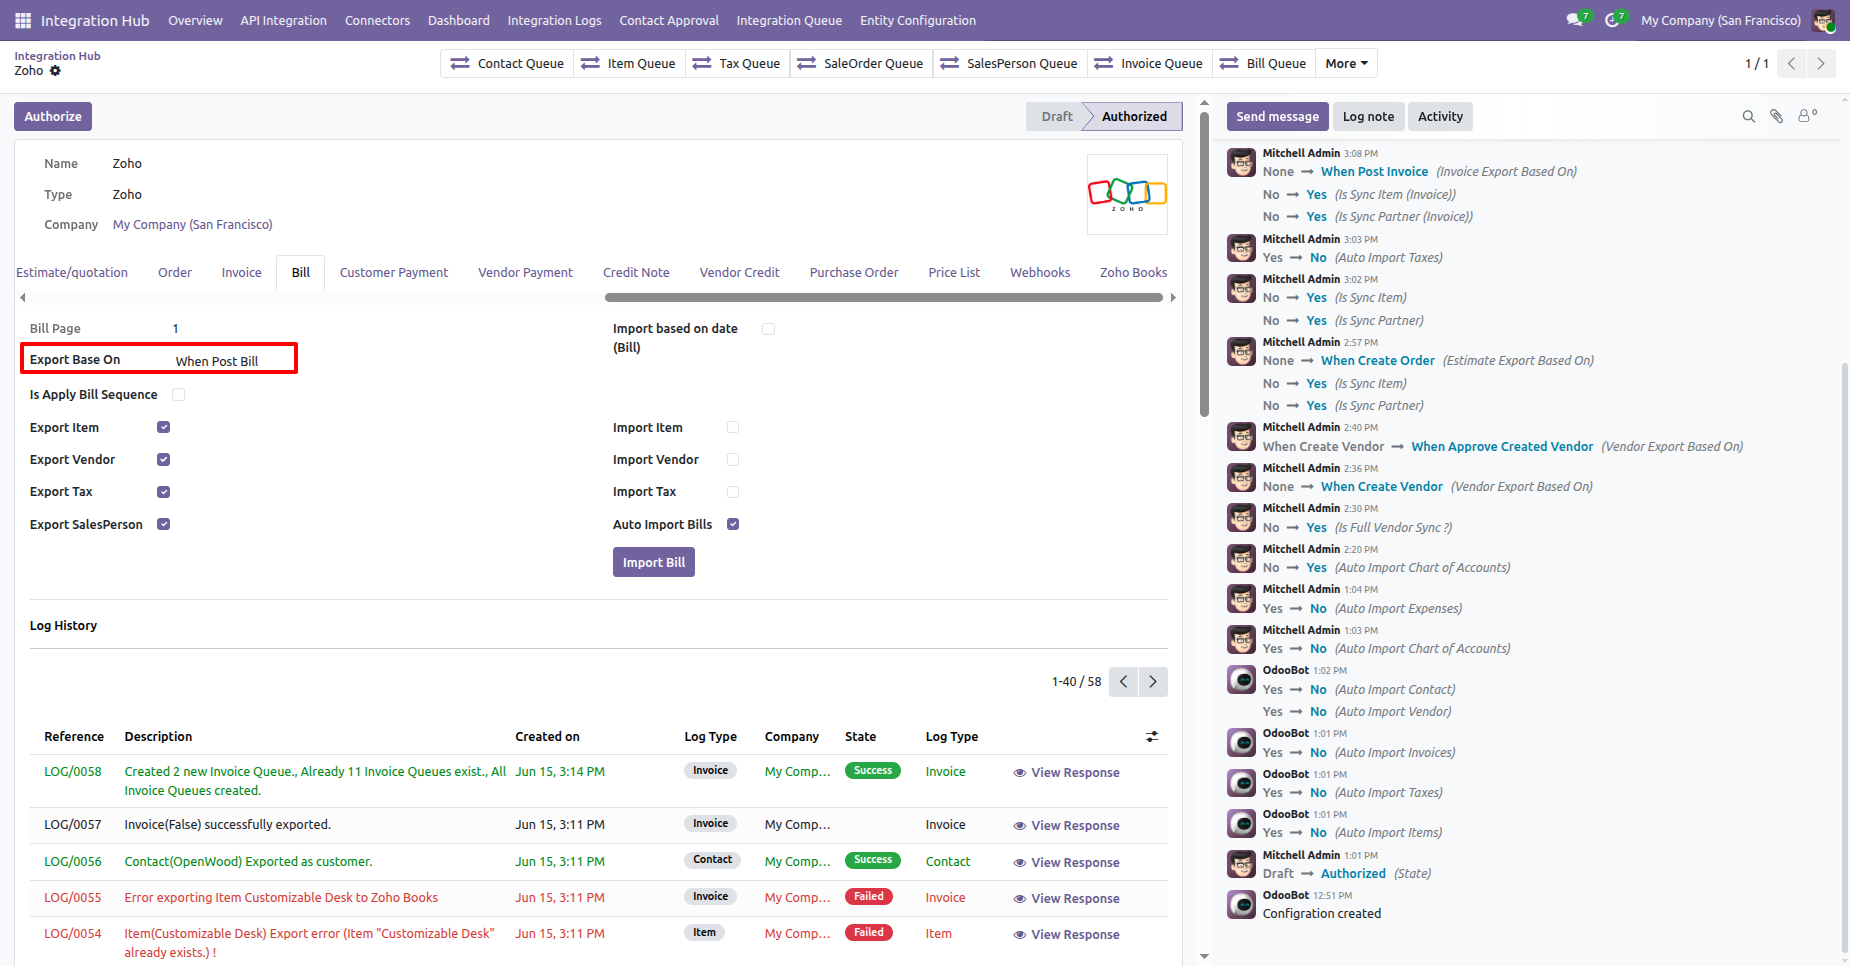The height and width of the screenshot is (966, 1850).
Task: Enable the Import Item checkbox
Action: point(733,427)
